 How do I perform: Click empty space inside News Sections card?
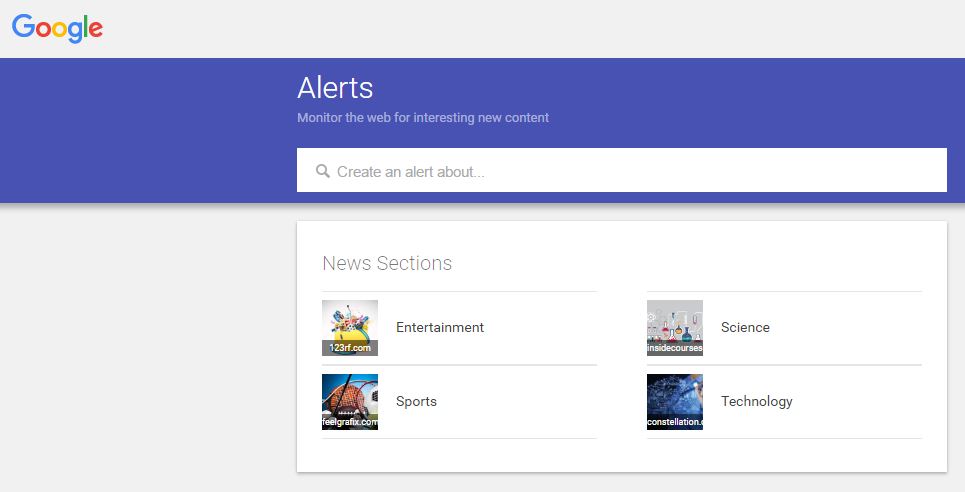(620, 455)
